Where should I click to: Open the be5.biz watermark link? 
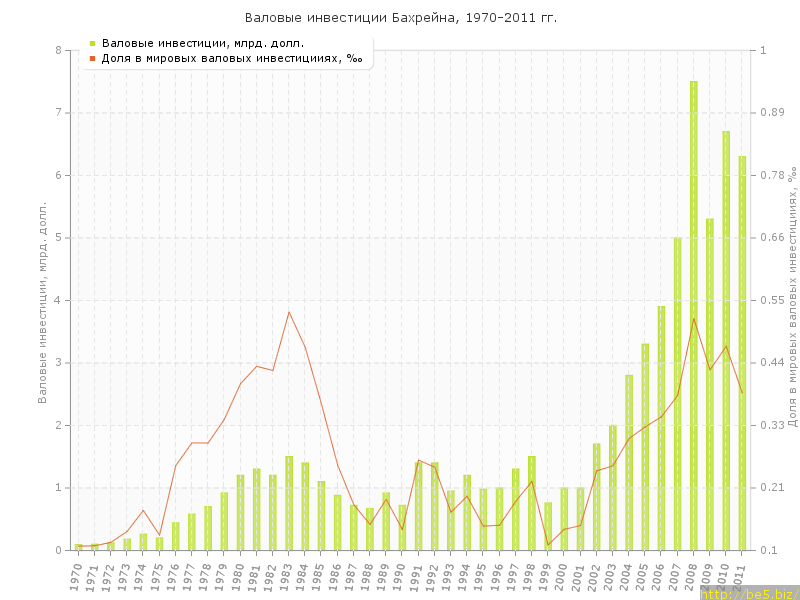pos(747,593)
